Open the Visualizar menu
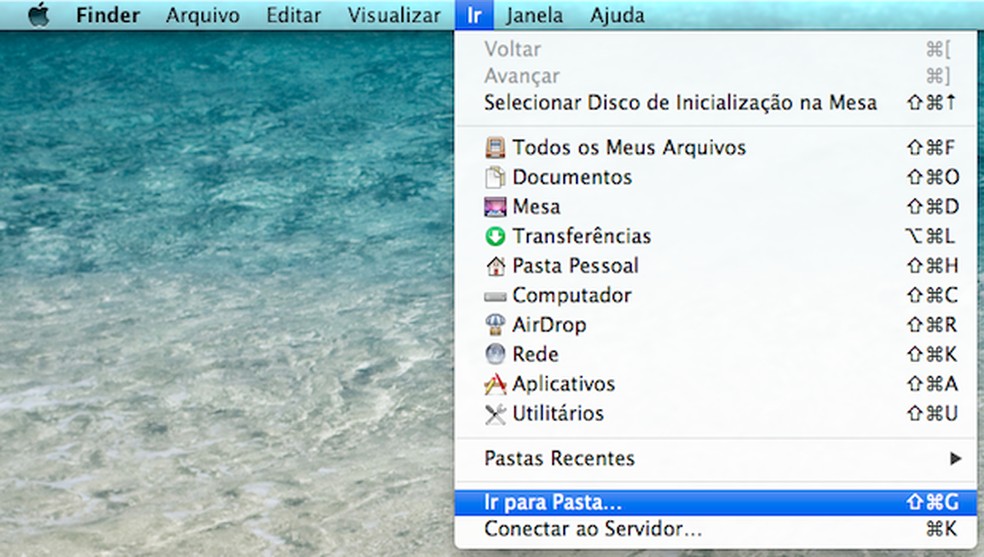984x557 pixels. tap(394, 16)
